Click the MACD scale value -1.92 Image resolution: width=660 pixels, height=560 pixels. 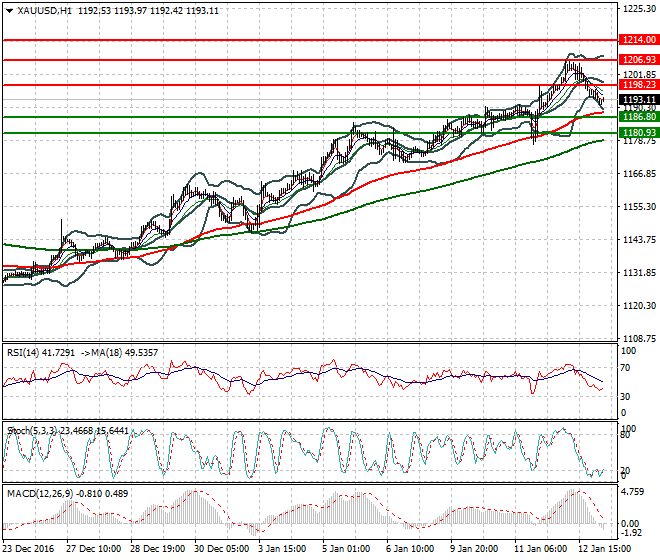(632, 533)
